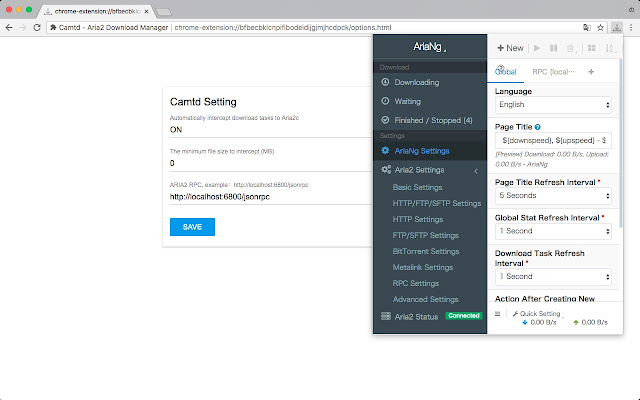This screenshot has width=640, height=400.
Task: Open a new browser tab
Action: pos(164,12)
